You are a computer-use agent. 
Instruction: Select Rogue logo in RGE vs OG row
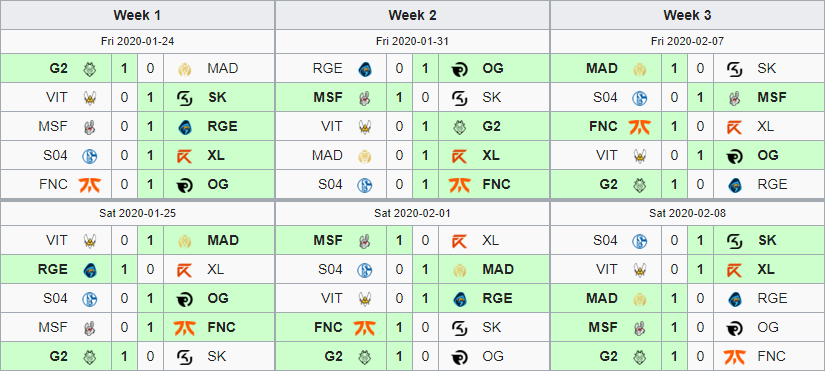(365, 68)
